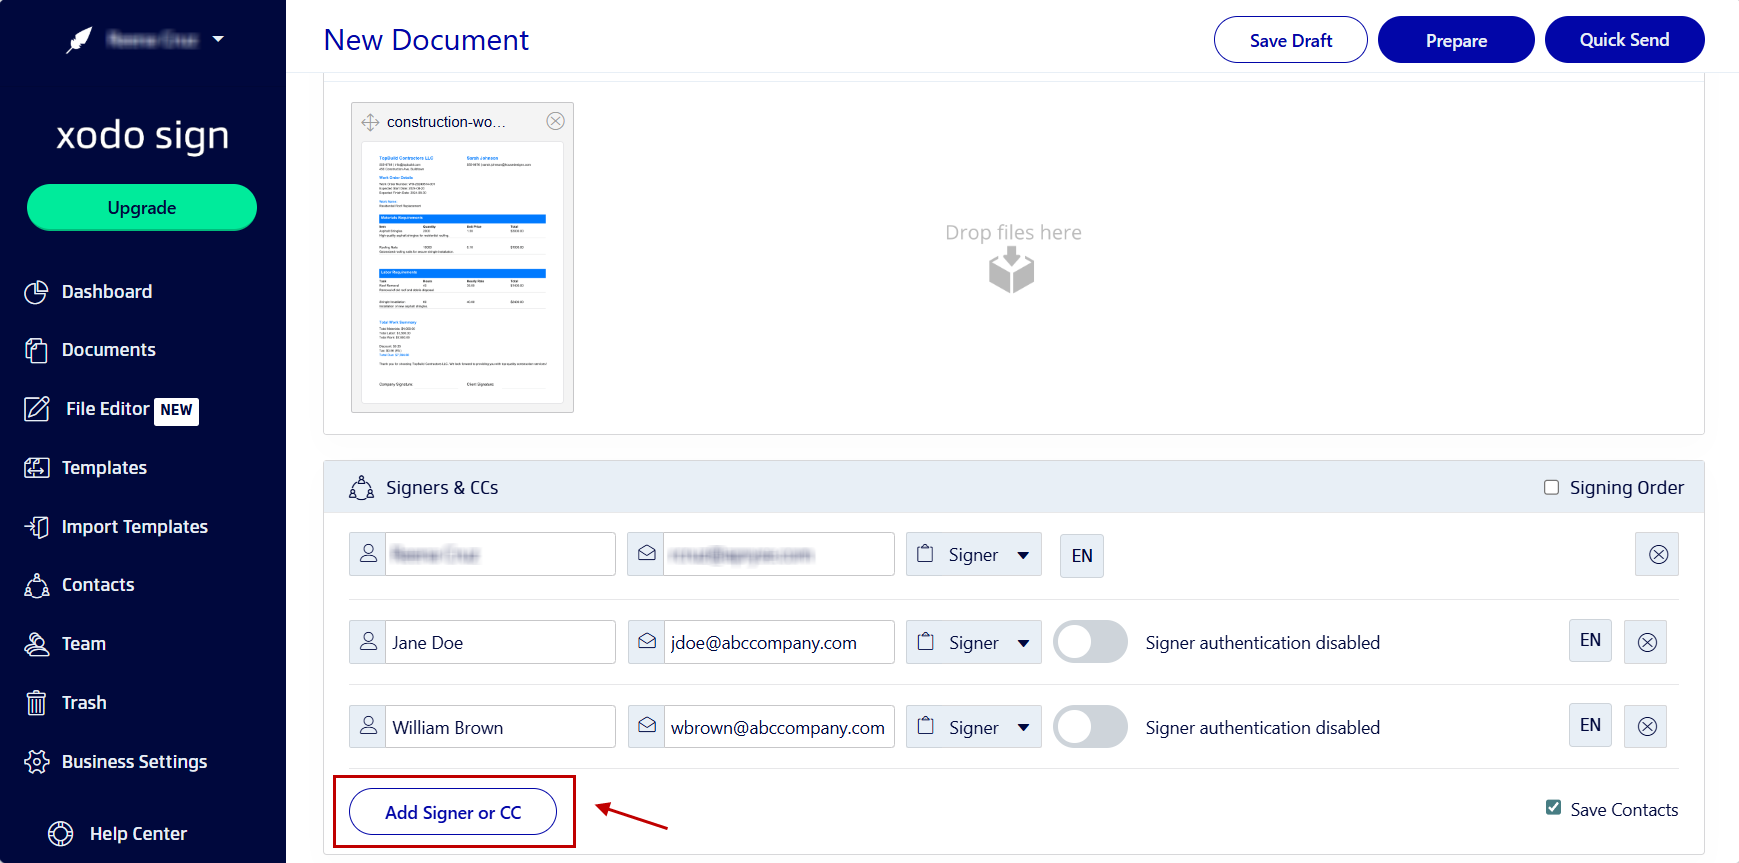Screen dimensions: 1739x863
Task: Click the envelope icon beside wbrown@abccompany.com
Action: pyautogui.click(x=647, y=726)
